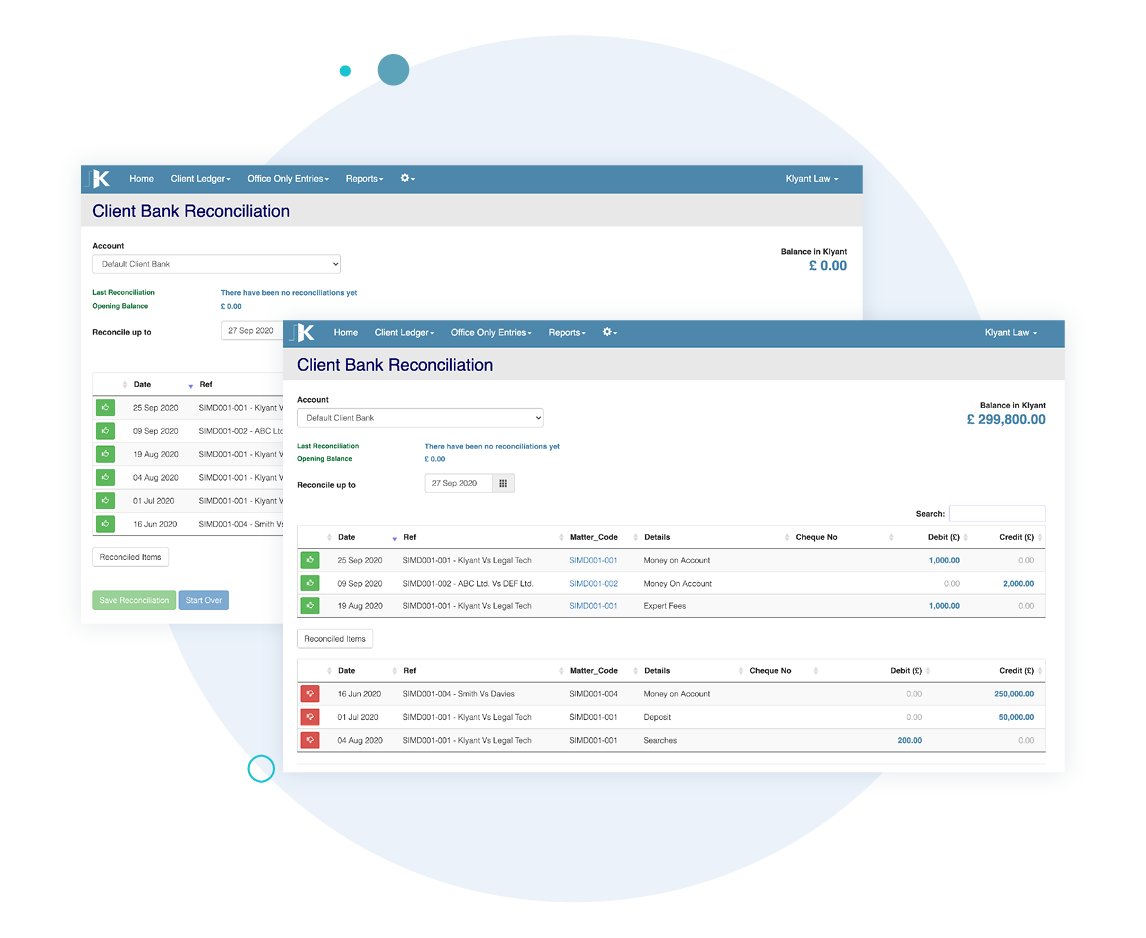Click green reconcile icon for 09 Sep 2020 in the back window
Image resolution: width=1146 pixels, height=938 pixels.
(x=105, y=431)
